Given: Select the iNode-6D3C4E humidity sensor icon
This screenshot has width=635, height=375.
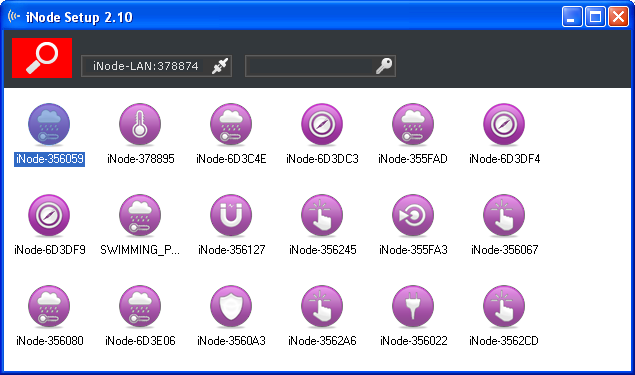Looking at the screenshot, I should click(231, 125).
